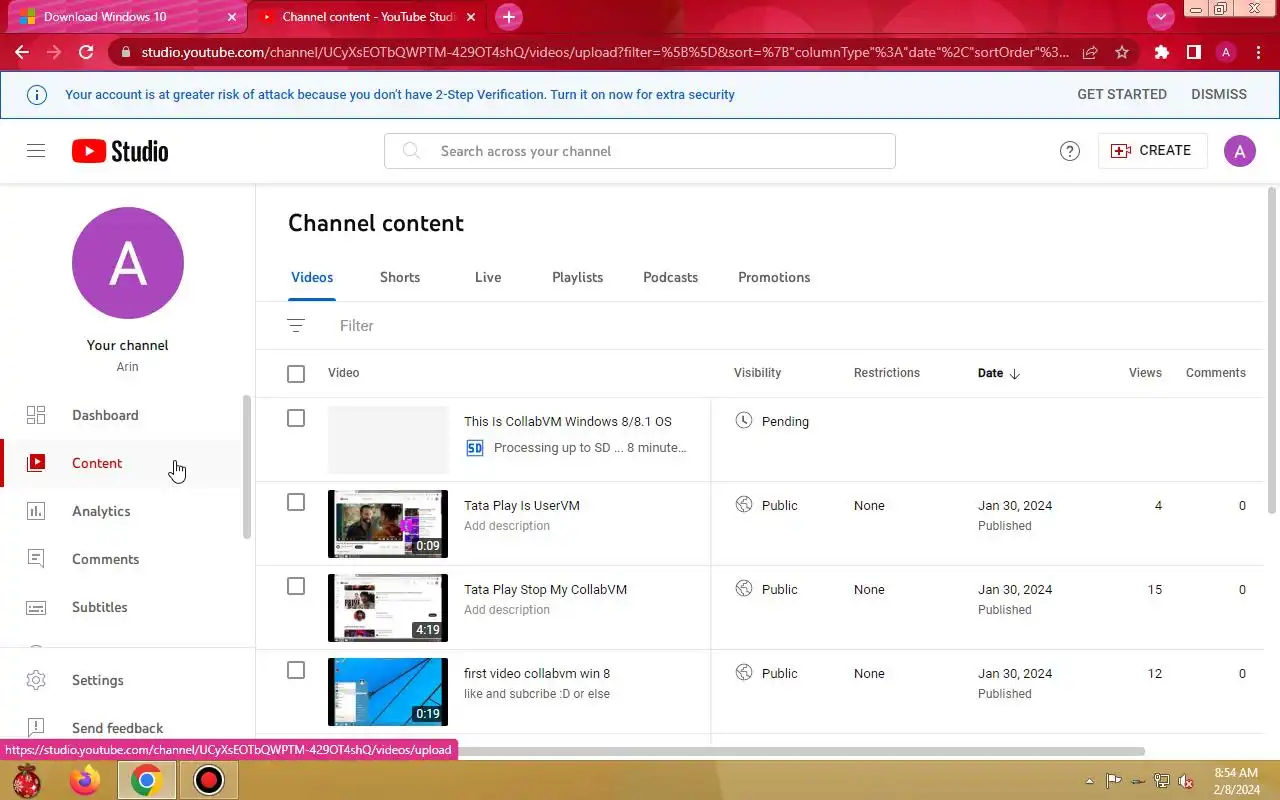Image resolution: width=1280 pixels, height=800 pixels.
Task: Click the sidebar vertical scrollbar
Action: 247,467
